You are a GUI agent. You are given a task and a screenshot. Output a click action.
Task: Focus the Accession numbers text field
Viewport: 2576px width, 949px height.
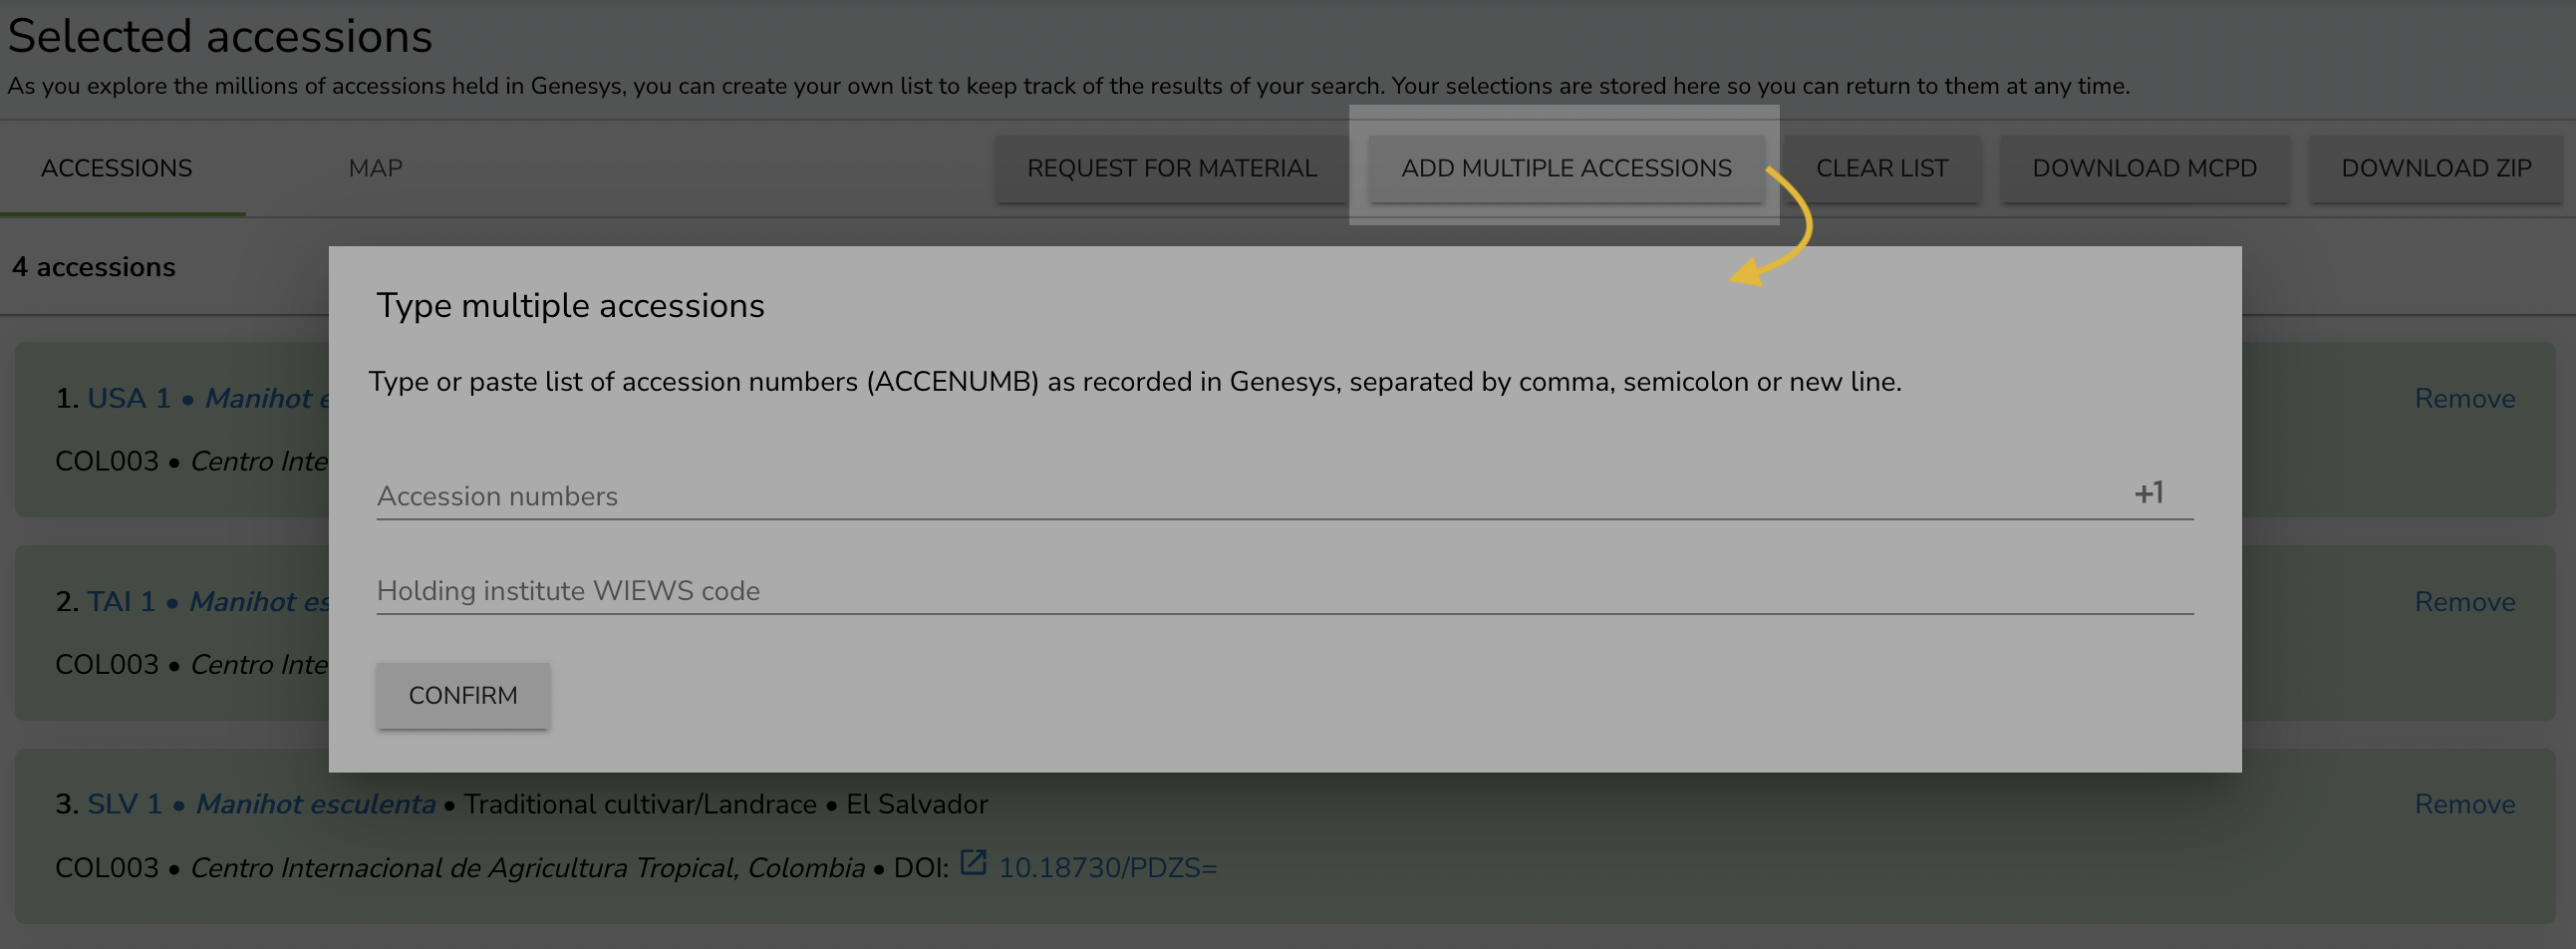tap(1240, 496)
